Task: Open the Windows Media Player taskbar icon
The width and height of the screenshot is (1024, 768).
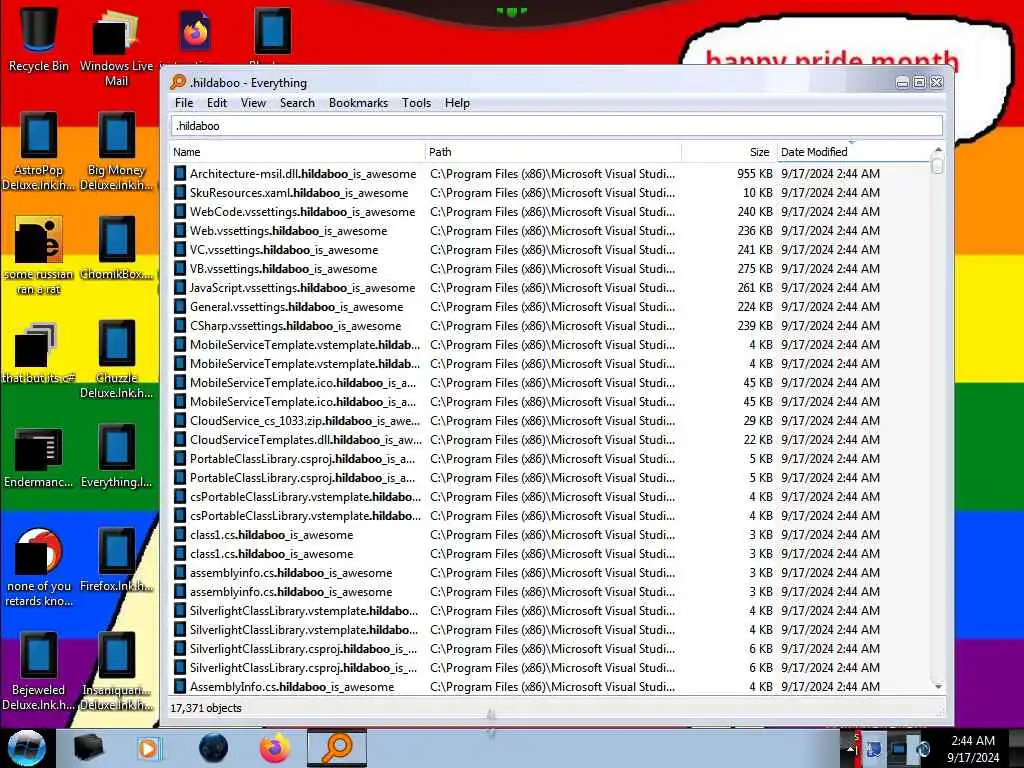Action: tap(148, 748)
